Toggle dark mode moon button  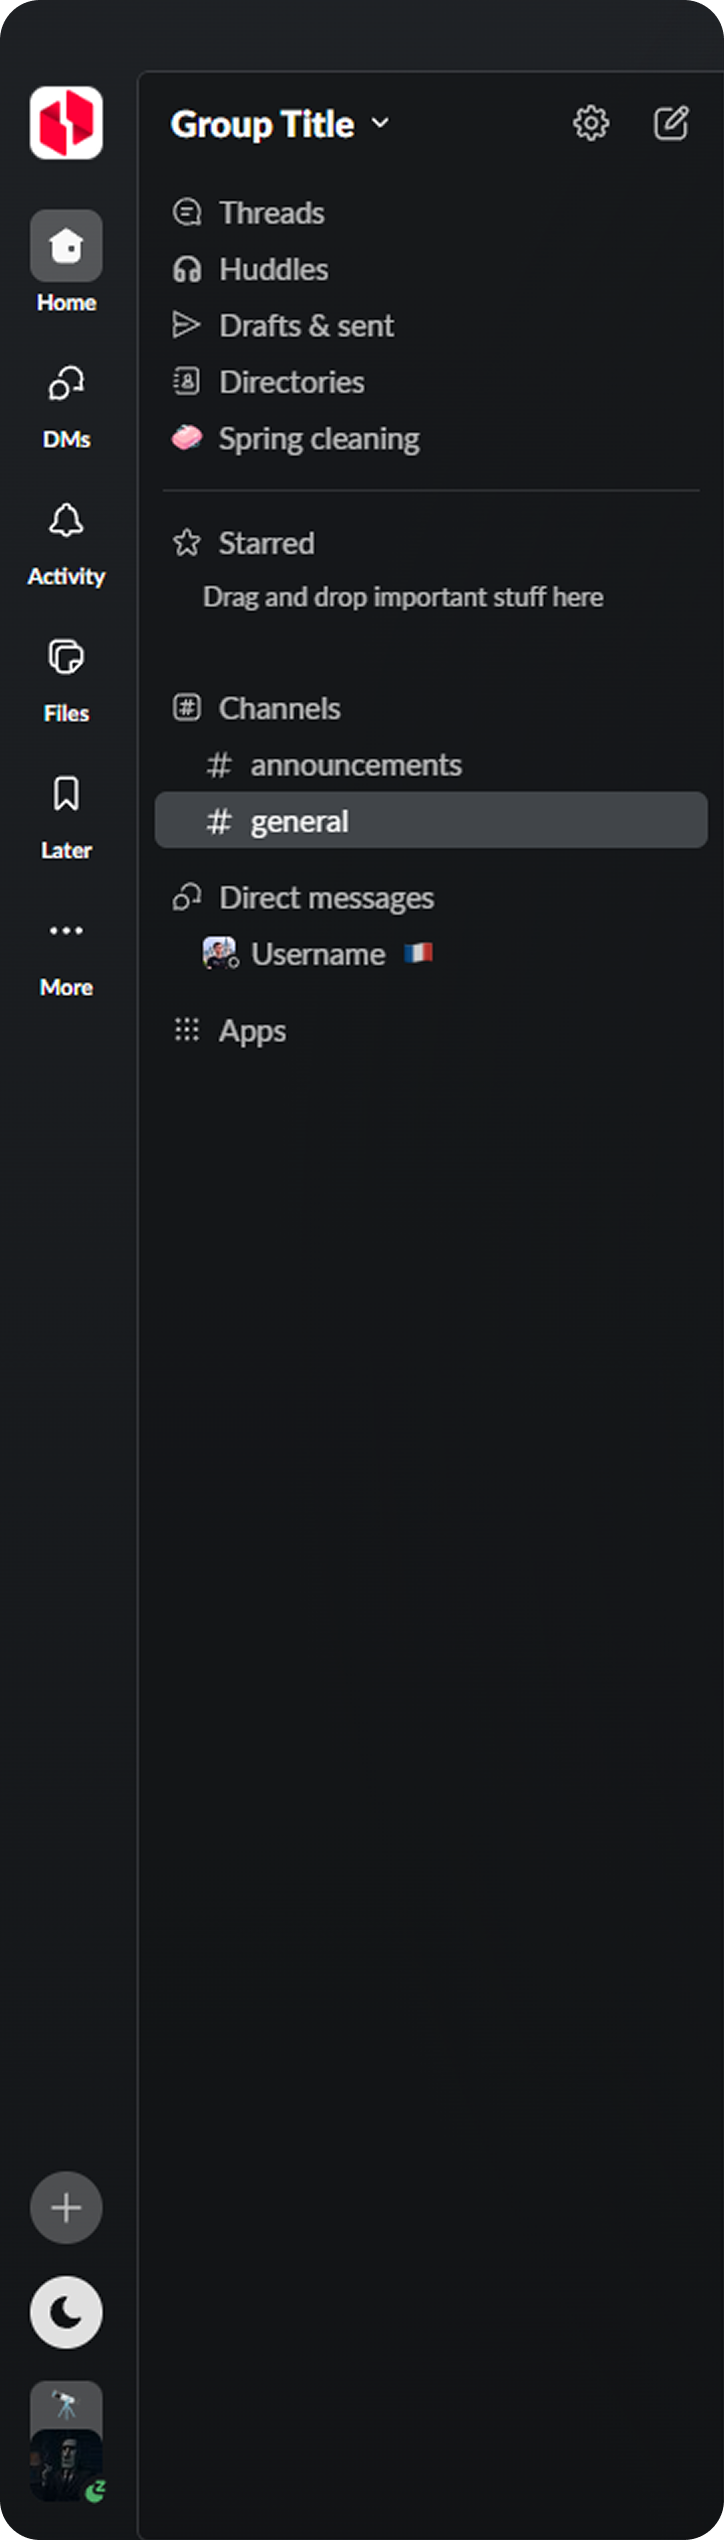coord(66,2312)
